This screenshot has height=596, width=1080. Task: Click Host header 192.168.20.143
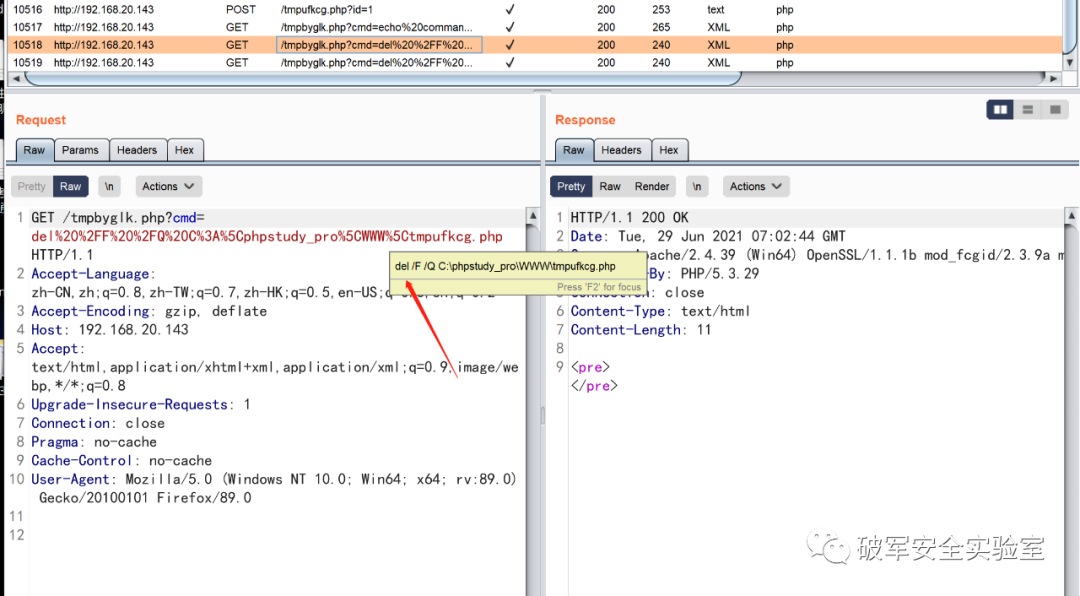[x=110, y=329]
